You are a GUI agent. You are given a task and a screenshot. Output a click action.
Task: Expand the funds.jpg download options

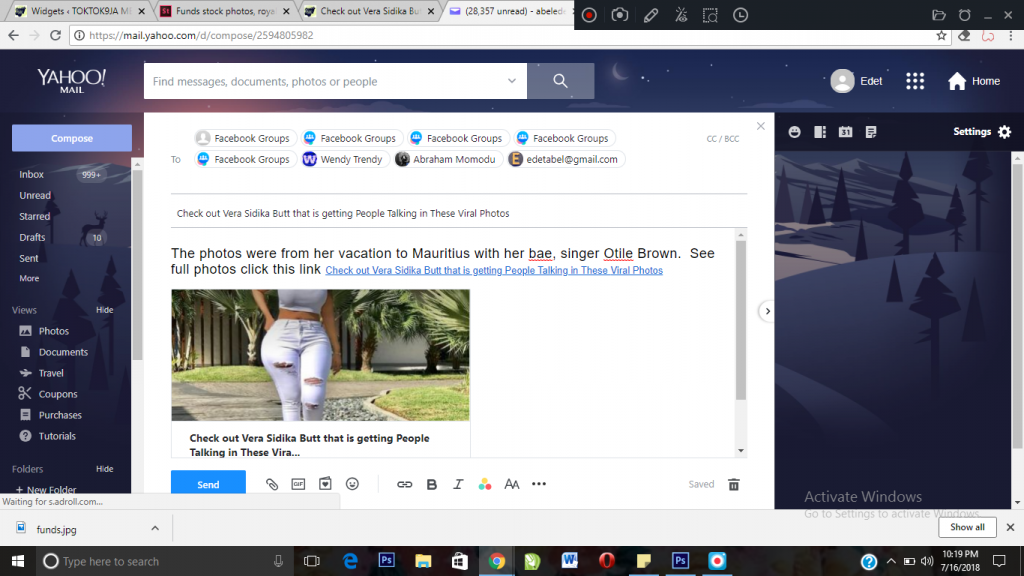[155, 528]
